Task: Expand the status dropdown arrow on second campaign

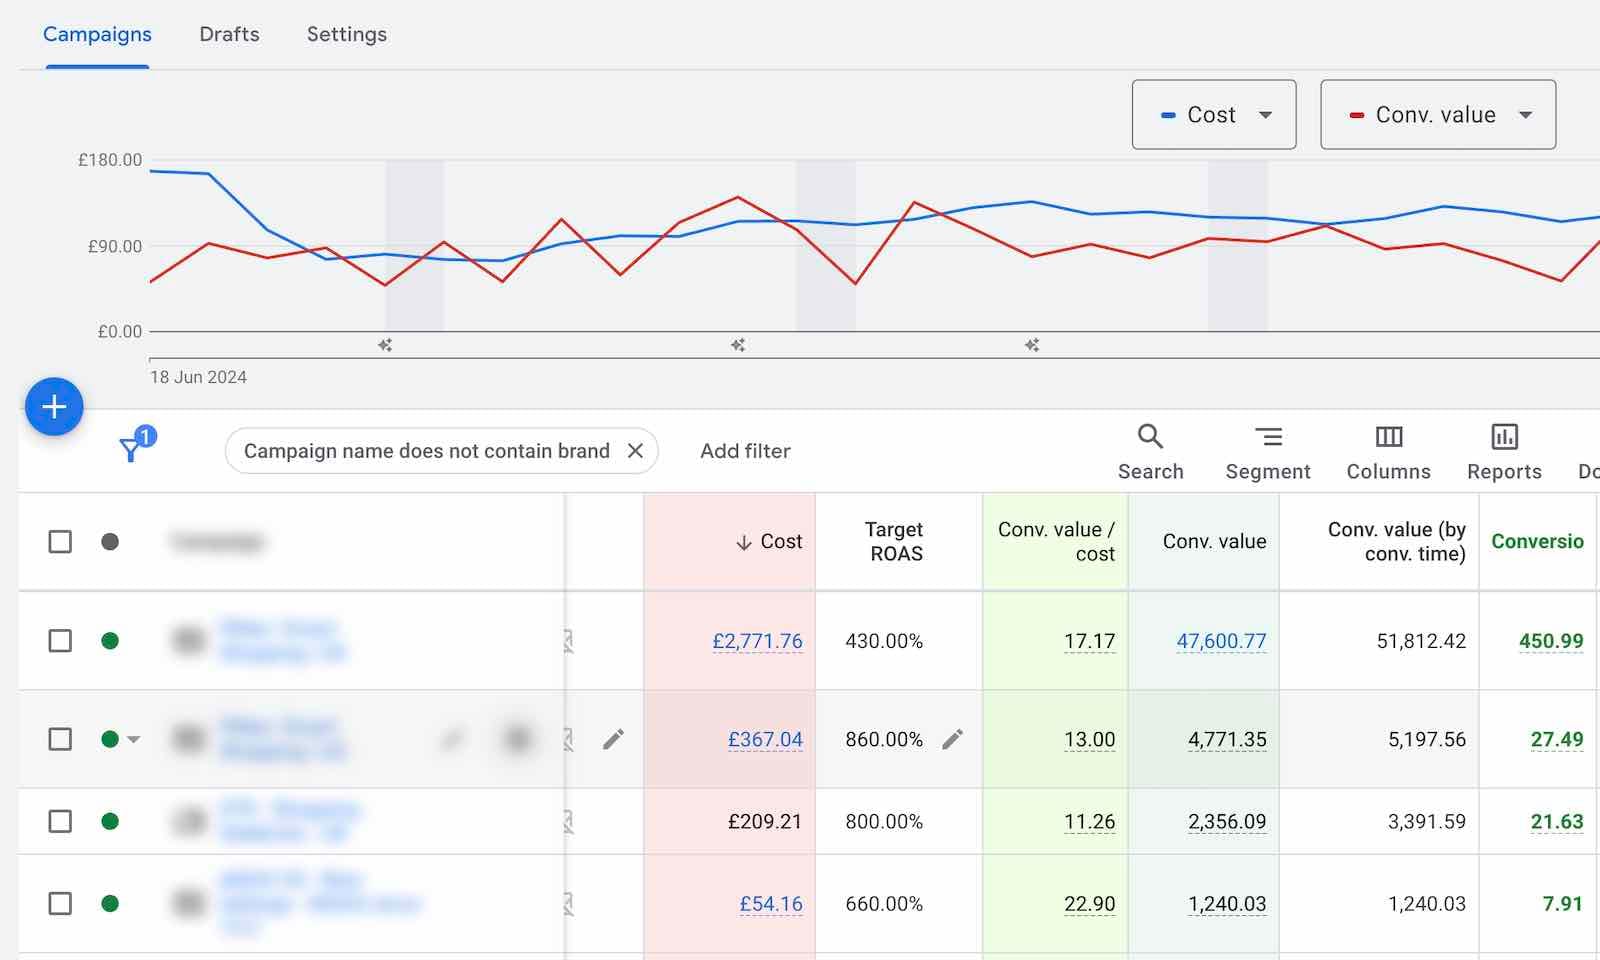Action: (x=135, y=740)
